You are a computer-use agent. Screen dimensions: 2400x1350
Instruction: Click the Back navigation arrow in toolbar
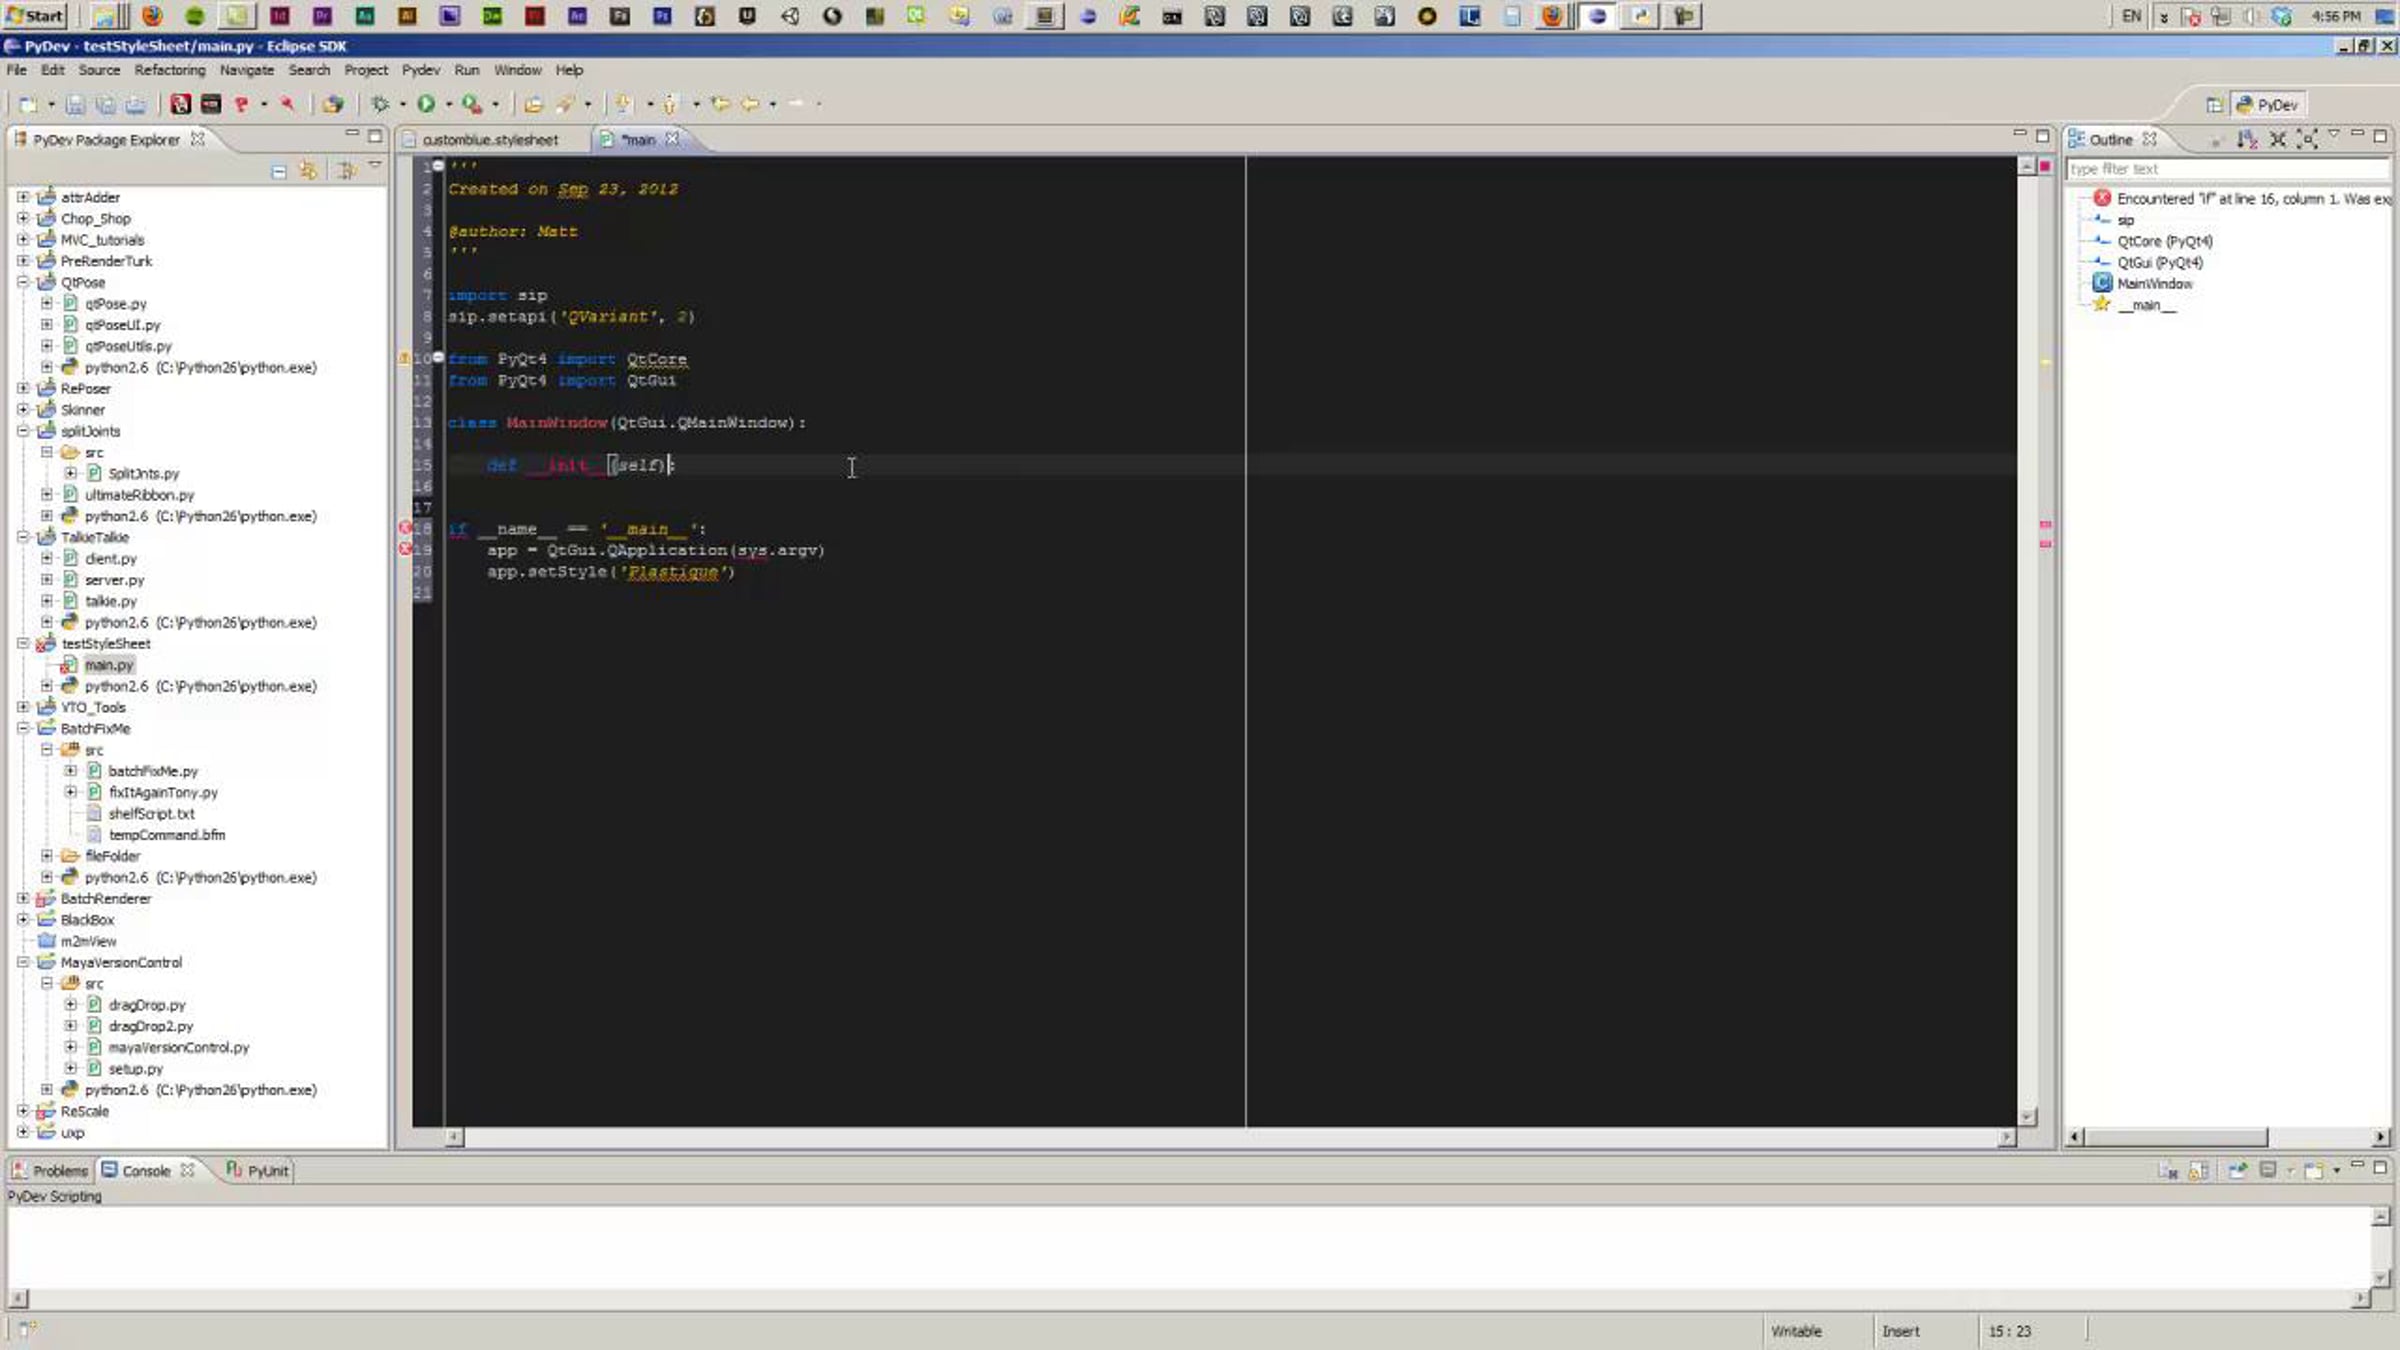tap(749, 104)
